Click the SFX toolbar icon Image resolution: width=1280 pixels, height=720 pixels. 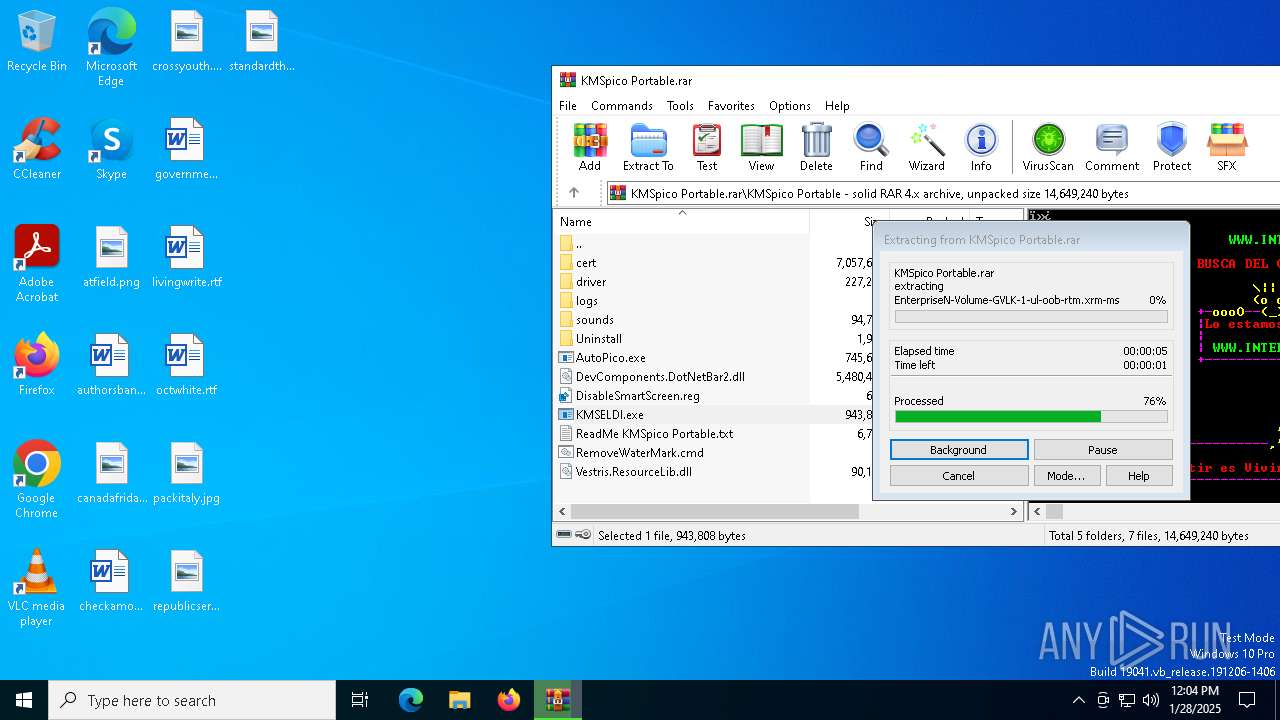pyautogui.click(x=1227, y=148)
